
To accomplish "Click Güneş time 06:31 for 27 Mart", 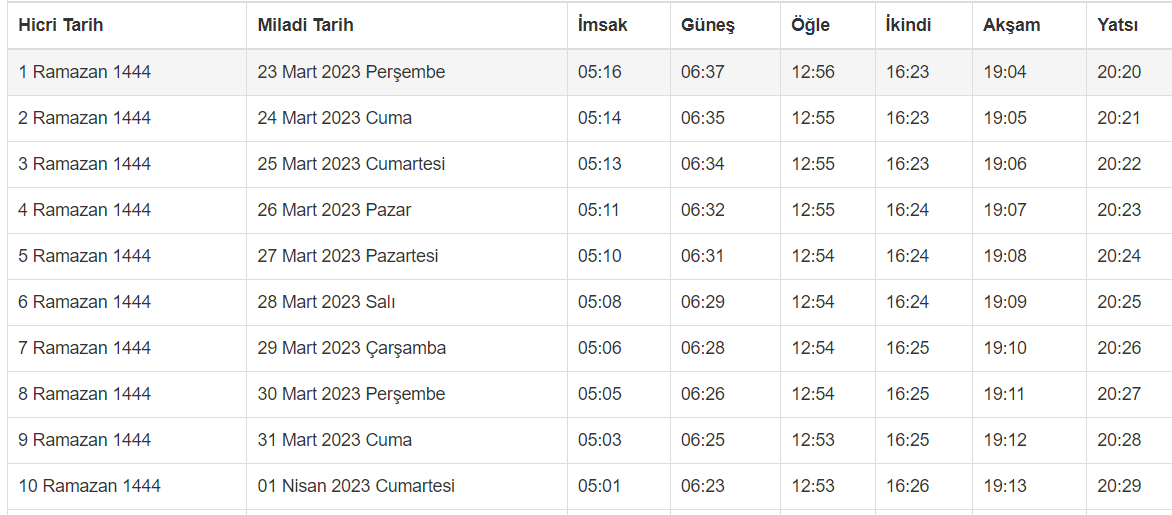I will (702, 256).
